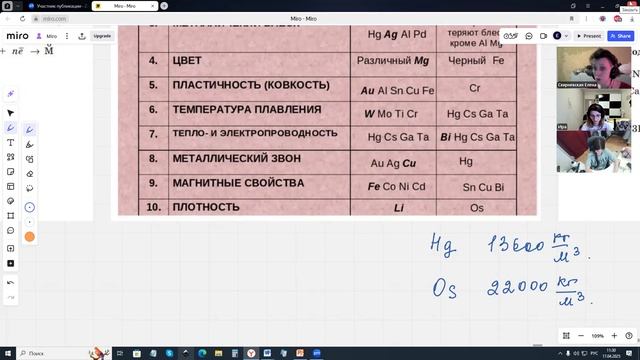Zoom out with minus button
Image resolution: width=640 pixels, height=360 pixels.
[x=581, y=336]
